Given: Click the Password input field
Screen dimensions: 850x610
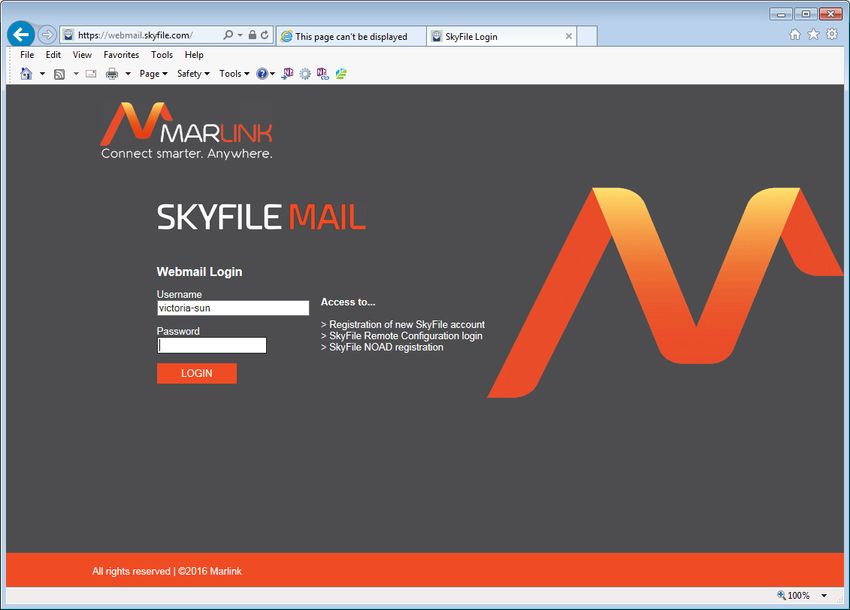Looking at the screenshot, I should [x=212, y=345].
